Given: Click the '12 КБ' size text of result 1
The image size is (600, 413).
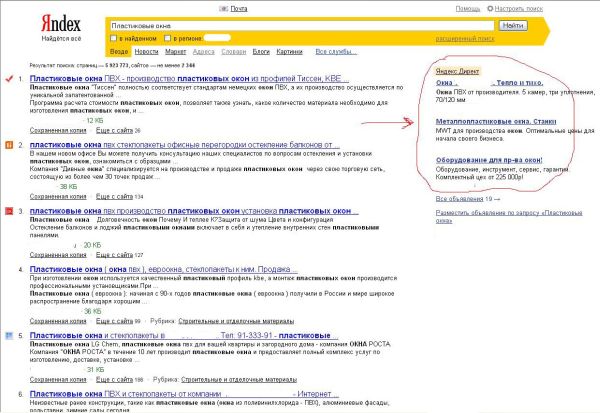Looking at the screenshot, I should point(95,121).
